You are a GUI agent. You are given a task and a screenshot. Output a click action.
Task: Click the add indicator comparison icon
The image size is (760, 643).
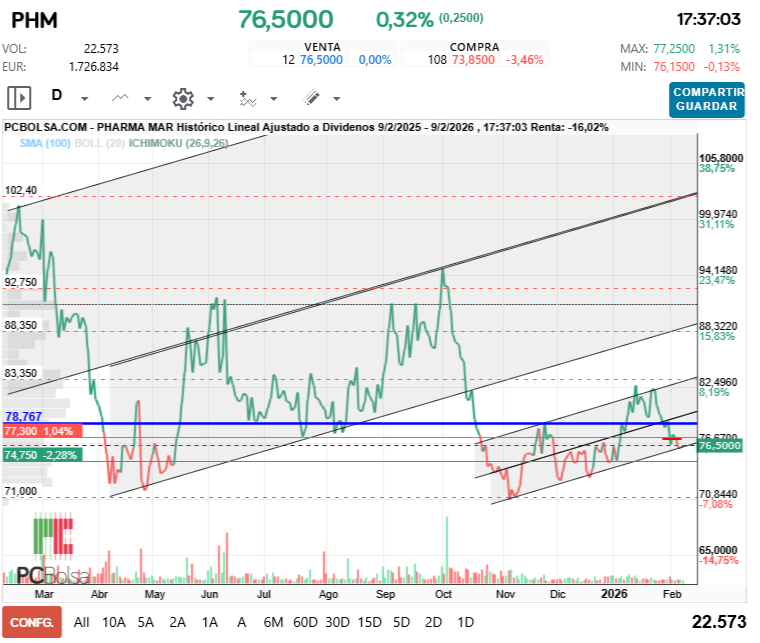(247, 98)
